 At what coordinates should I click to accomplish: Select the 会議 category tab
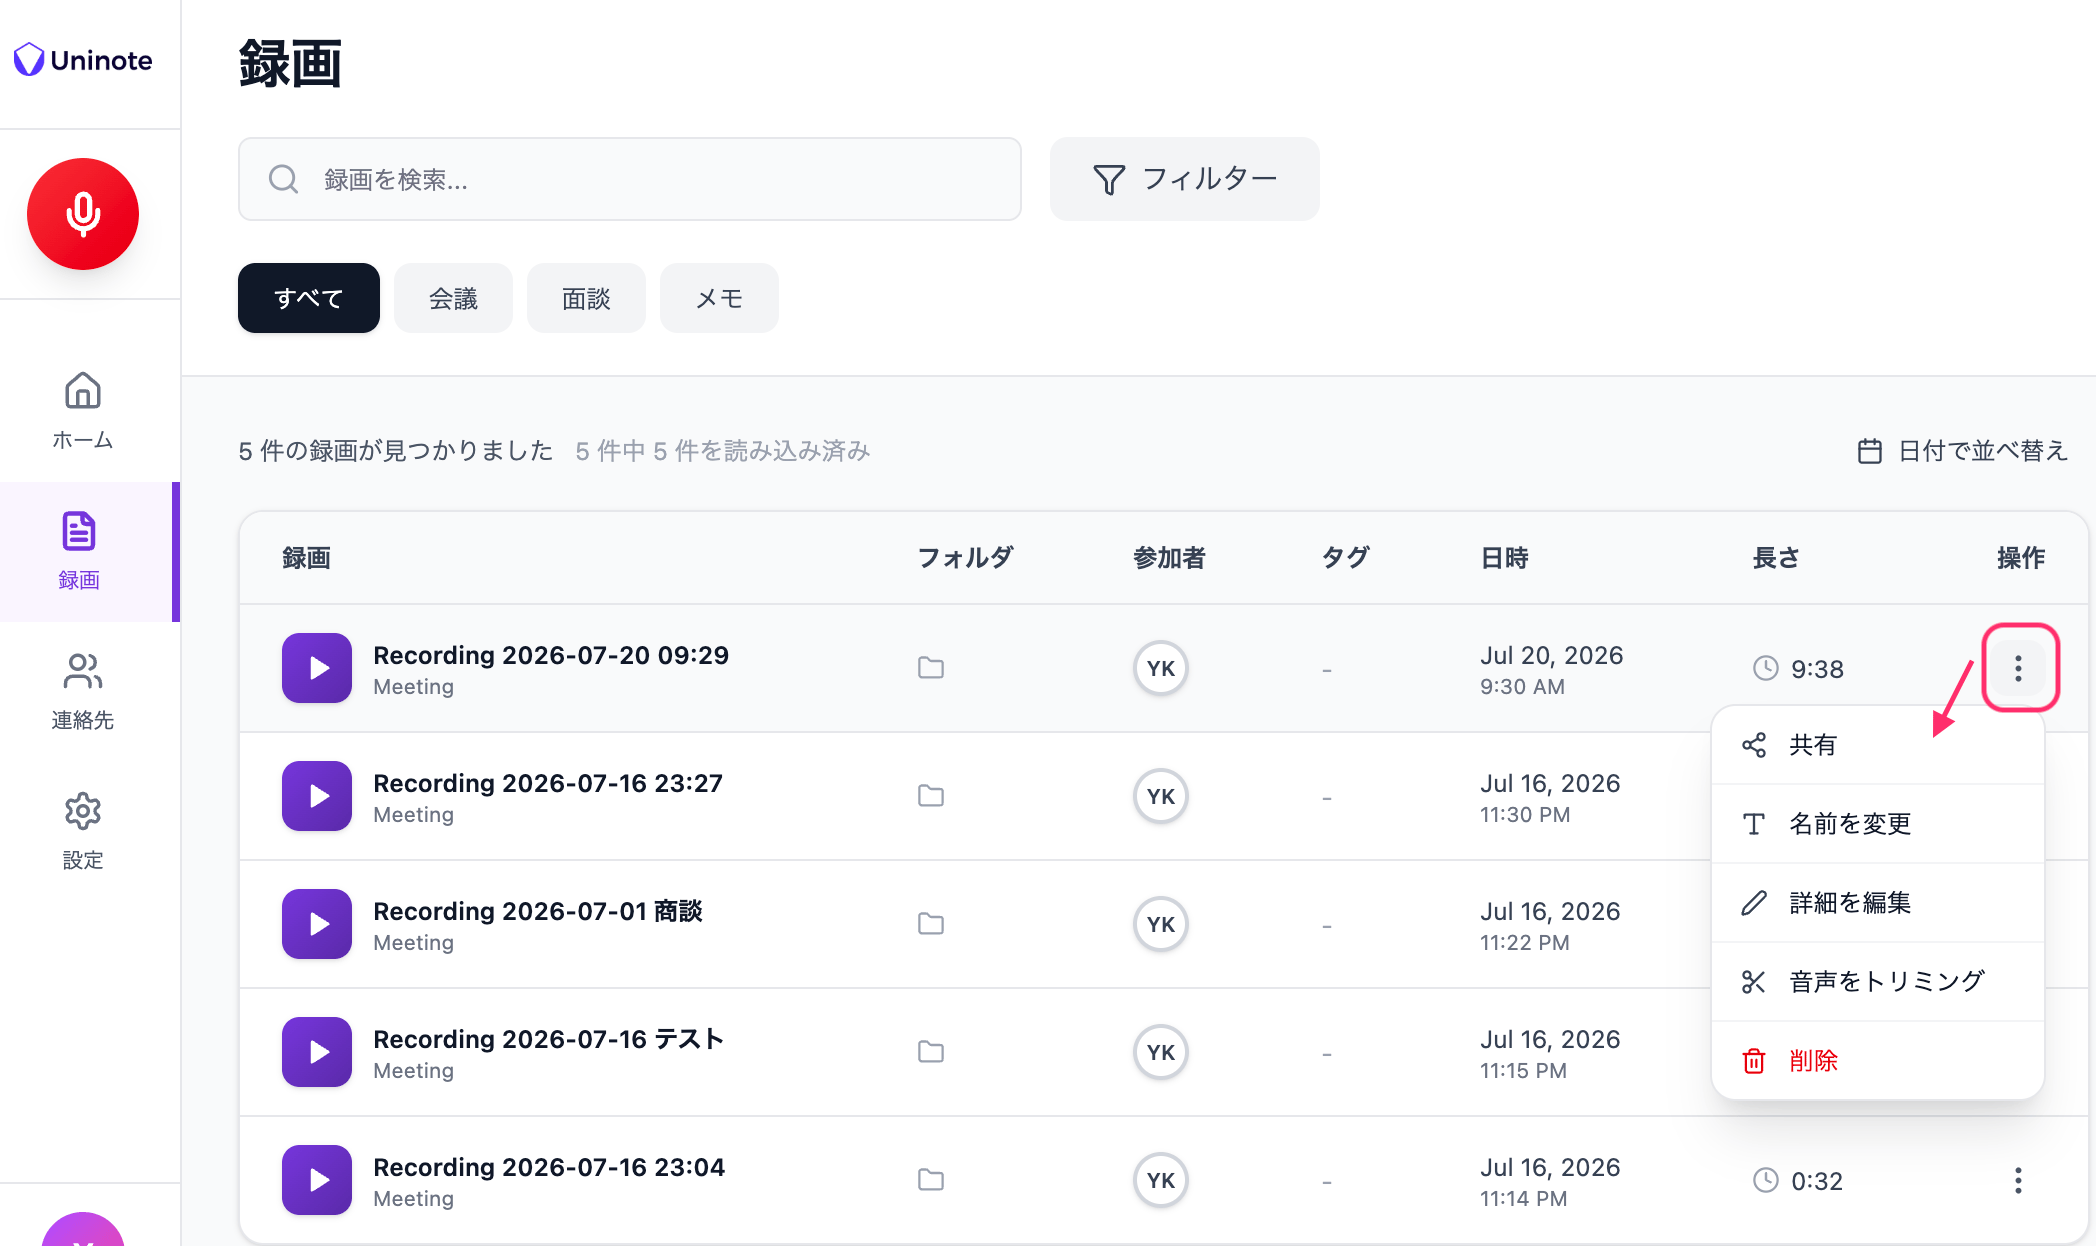pos(453,298)
